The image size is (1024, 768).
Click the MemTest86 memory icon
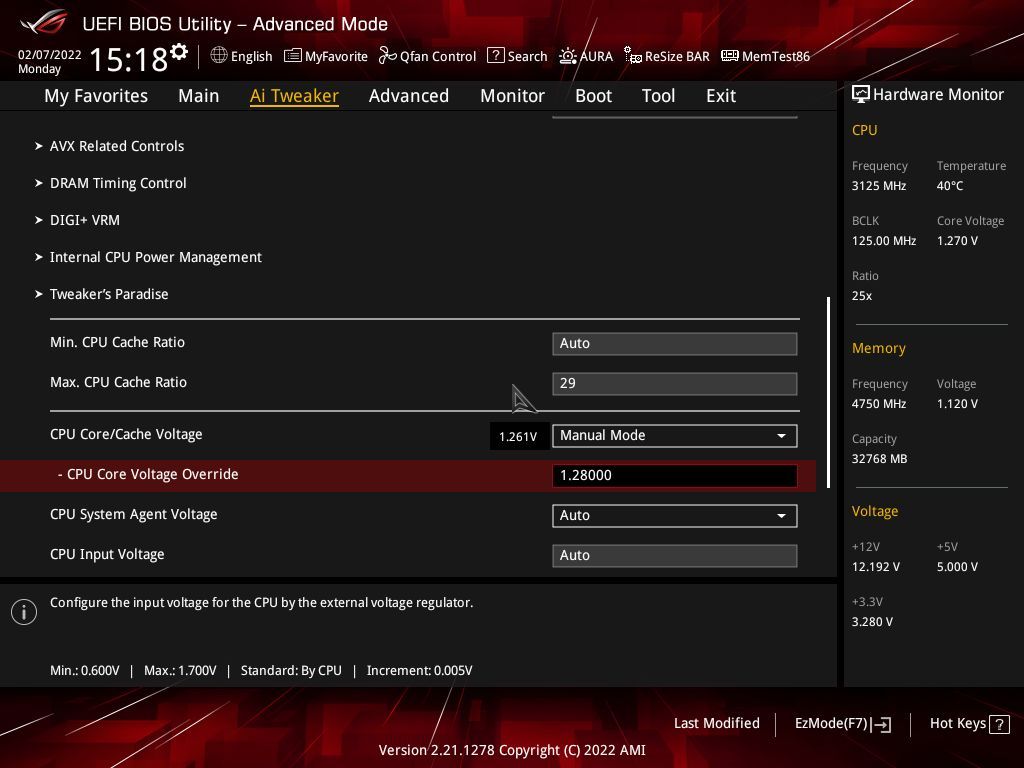(729, 56)
